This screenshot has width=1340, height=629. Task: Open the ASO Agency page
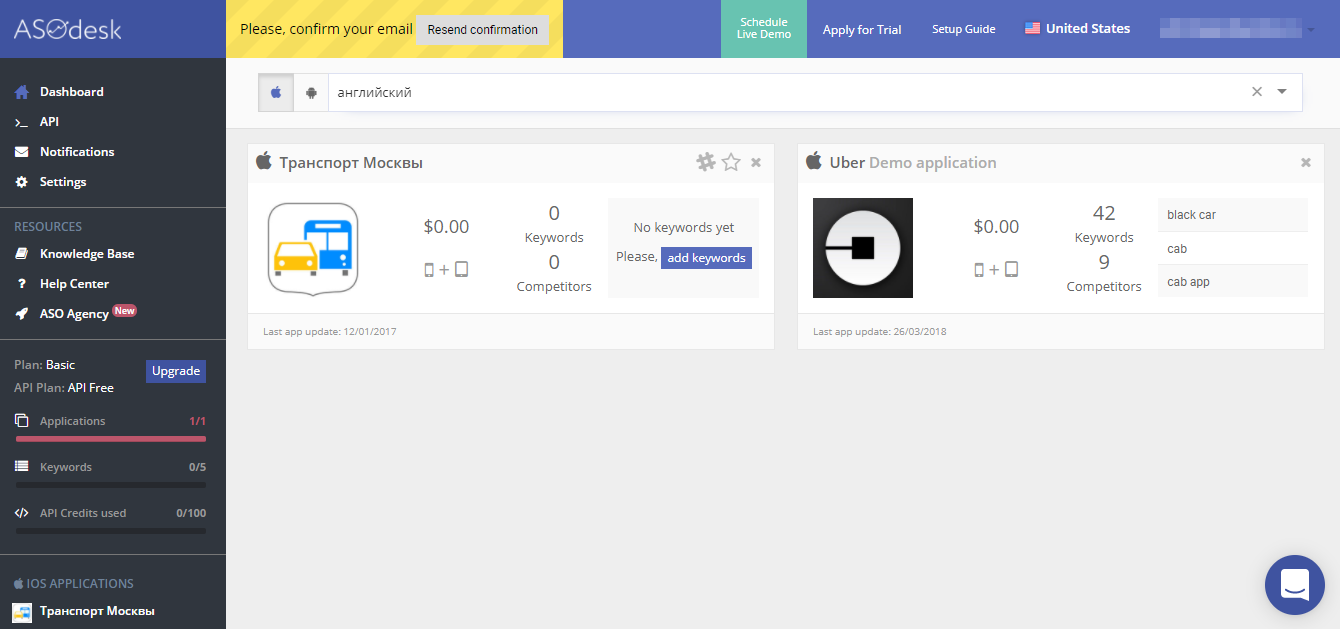[74, 312]
